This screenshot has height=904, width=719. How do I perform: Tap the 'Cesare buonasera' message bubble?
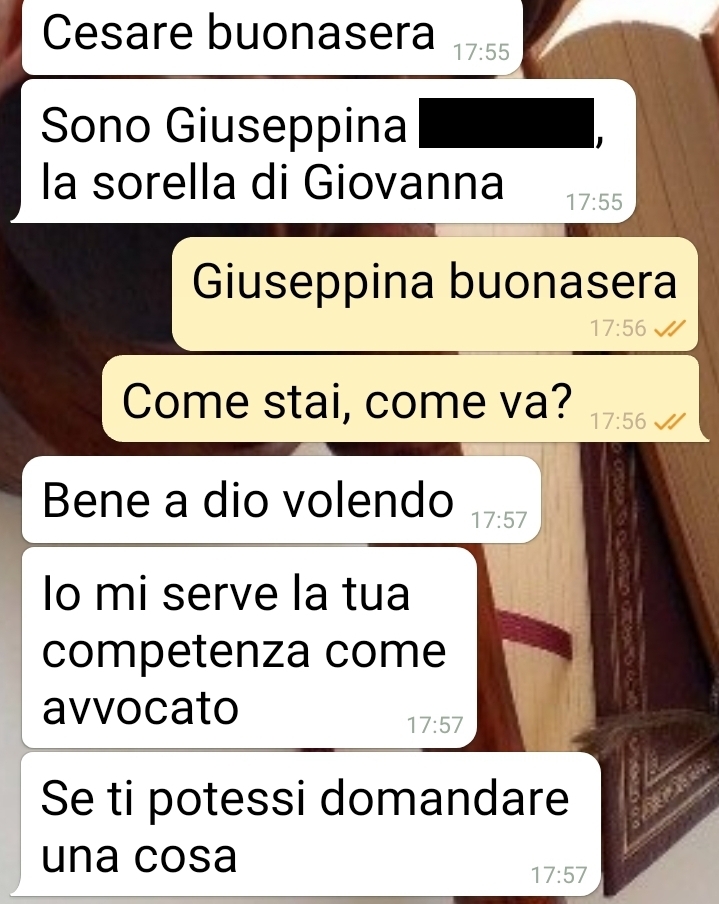(272, 36)
